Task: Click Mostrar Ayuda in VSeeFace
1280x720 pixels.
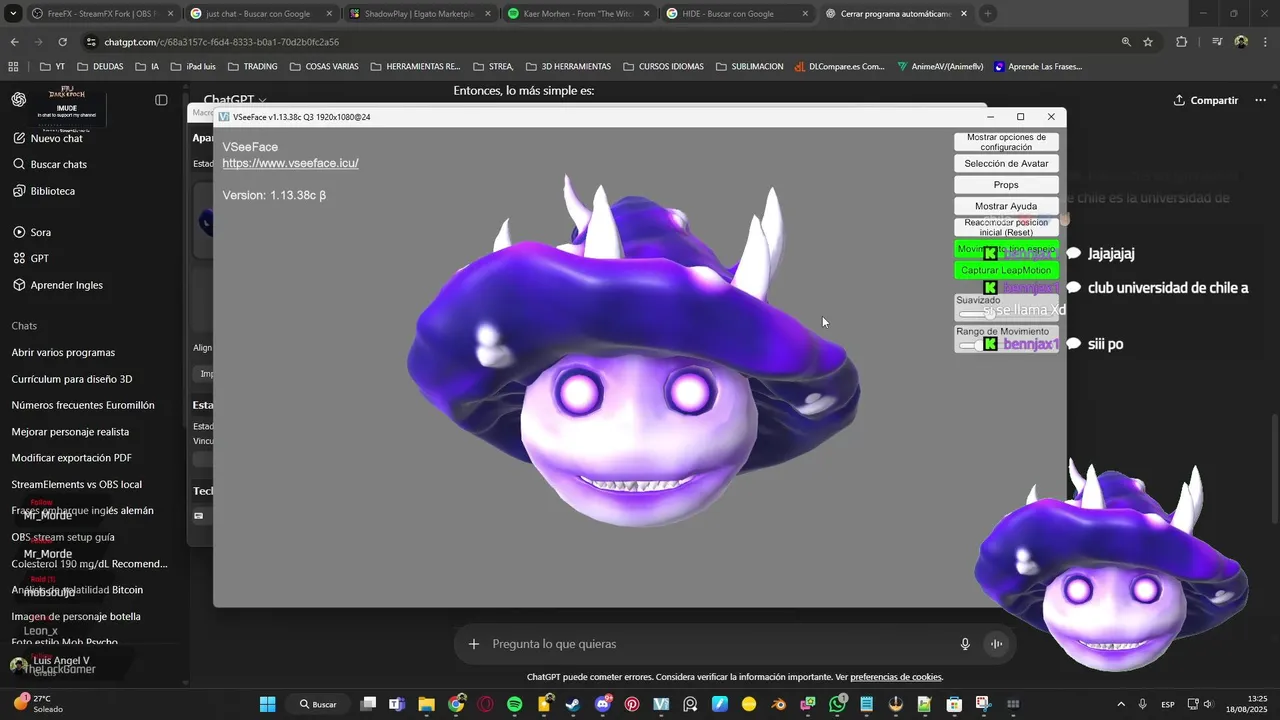Action: [1006, 206]
